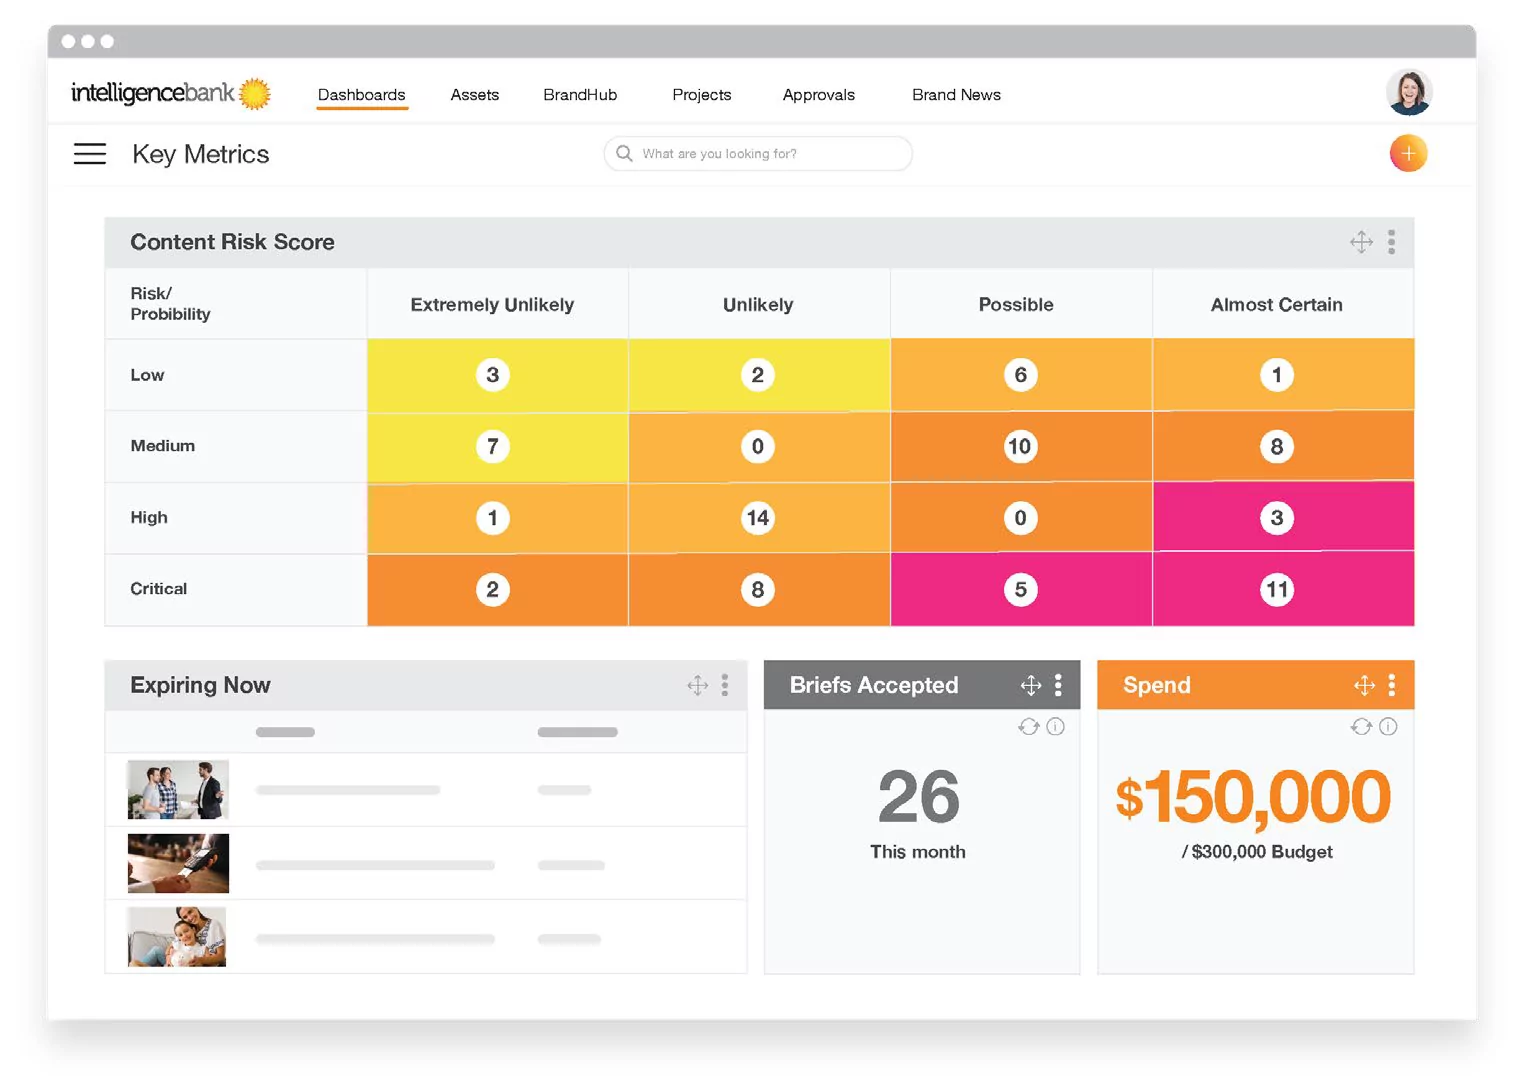Screen dimensions: 1524x1090
Task: Open the user profile avatar
Action: pos(1409,93)
